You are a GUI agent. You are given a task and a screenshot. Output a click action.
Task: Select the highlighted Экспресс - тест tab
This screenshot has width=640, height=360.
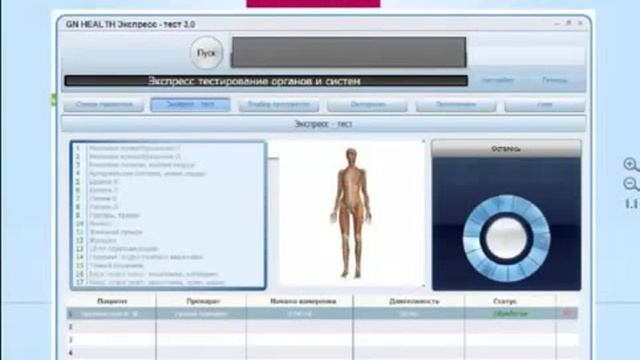(190, 104)
